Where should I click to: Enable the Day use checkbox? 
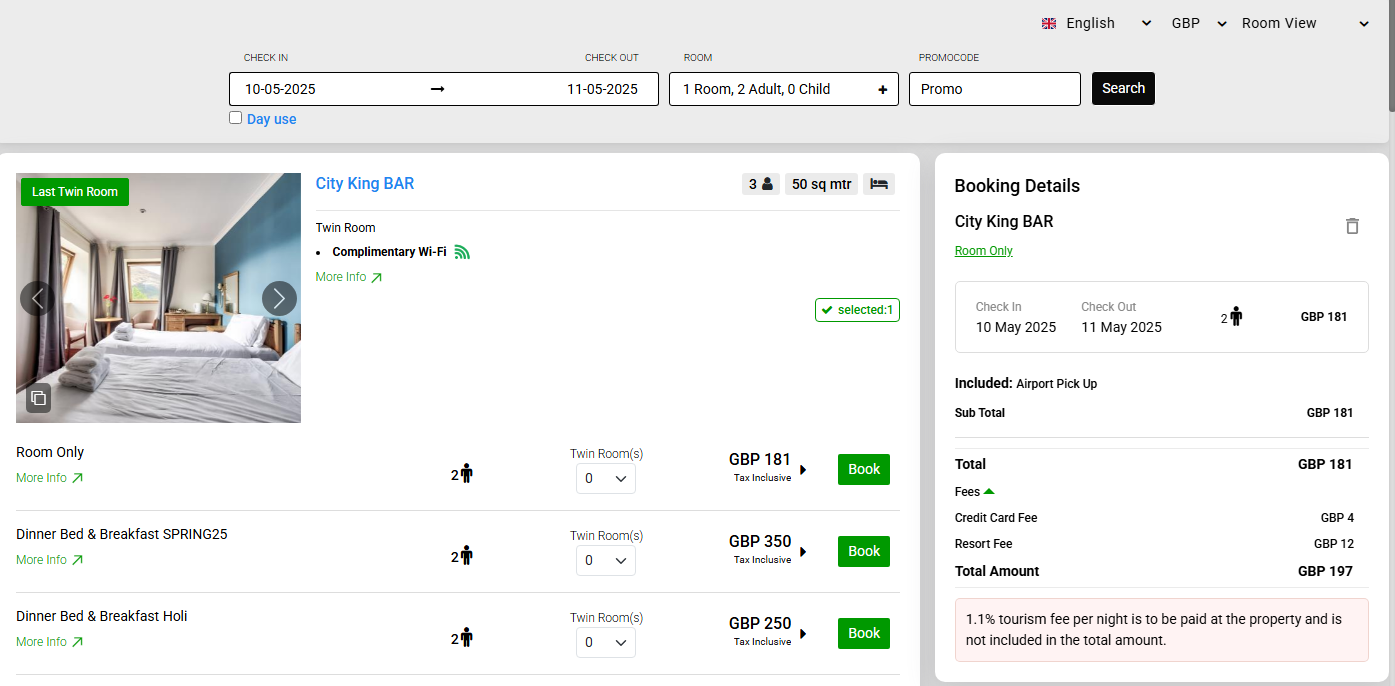coord(236,118)
